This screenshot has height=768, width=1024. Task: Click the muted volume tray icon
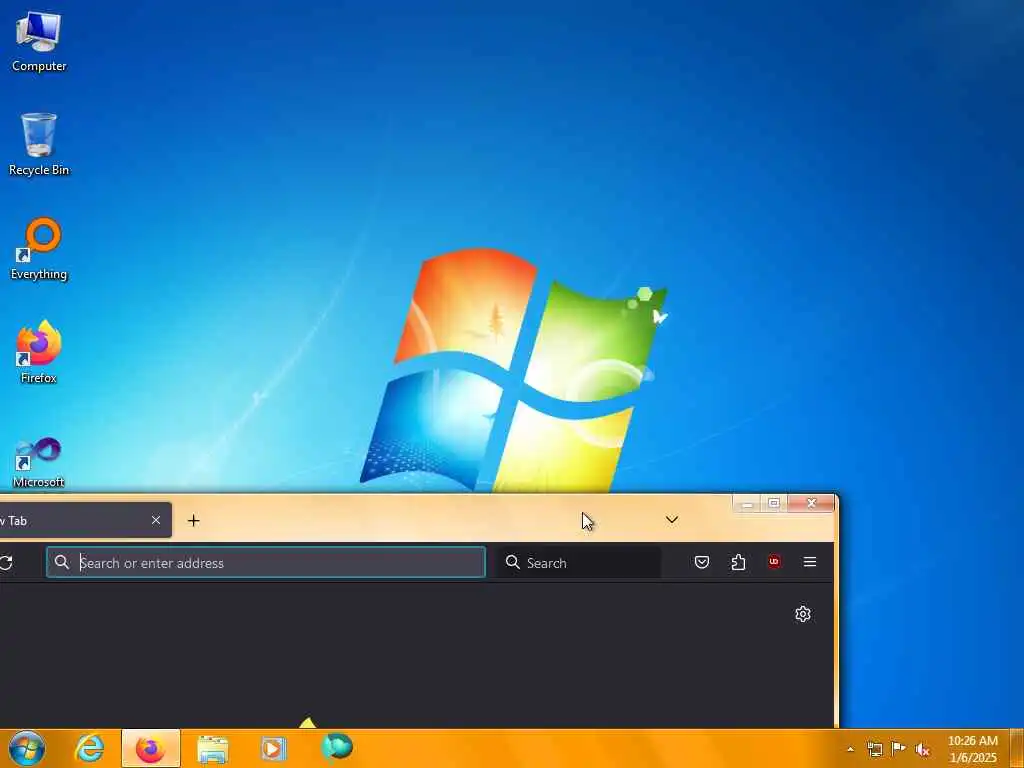pyautogui.click(x=923, y=749)
